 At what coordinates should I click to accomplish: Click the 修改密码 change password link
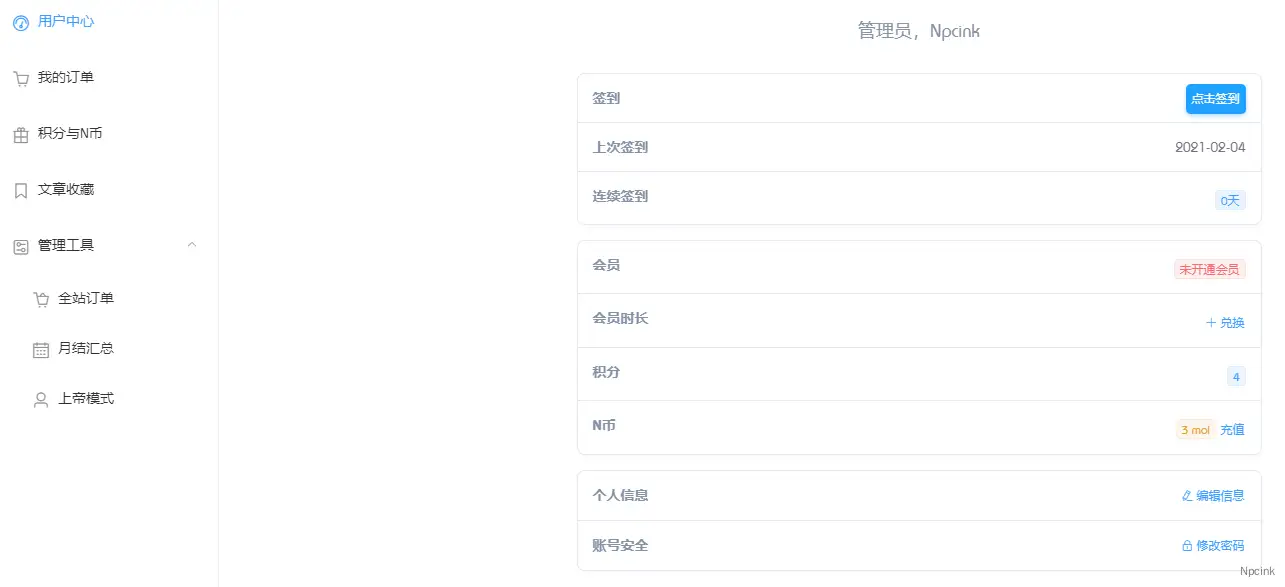tap(1213, 546)
